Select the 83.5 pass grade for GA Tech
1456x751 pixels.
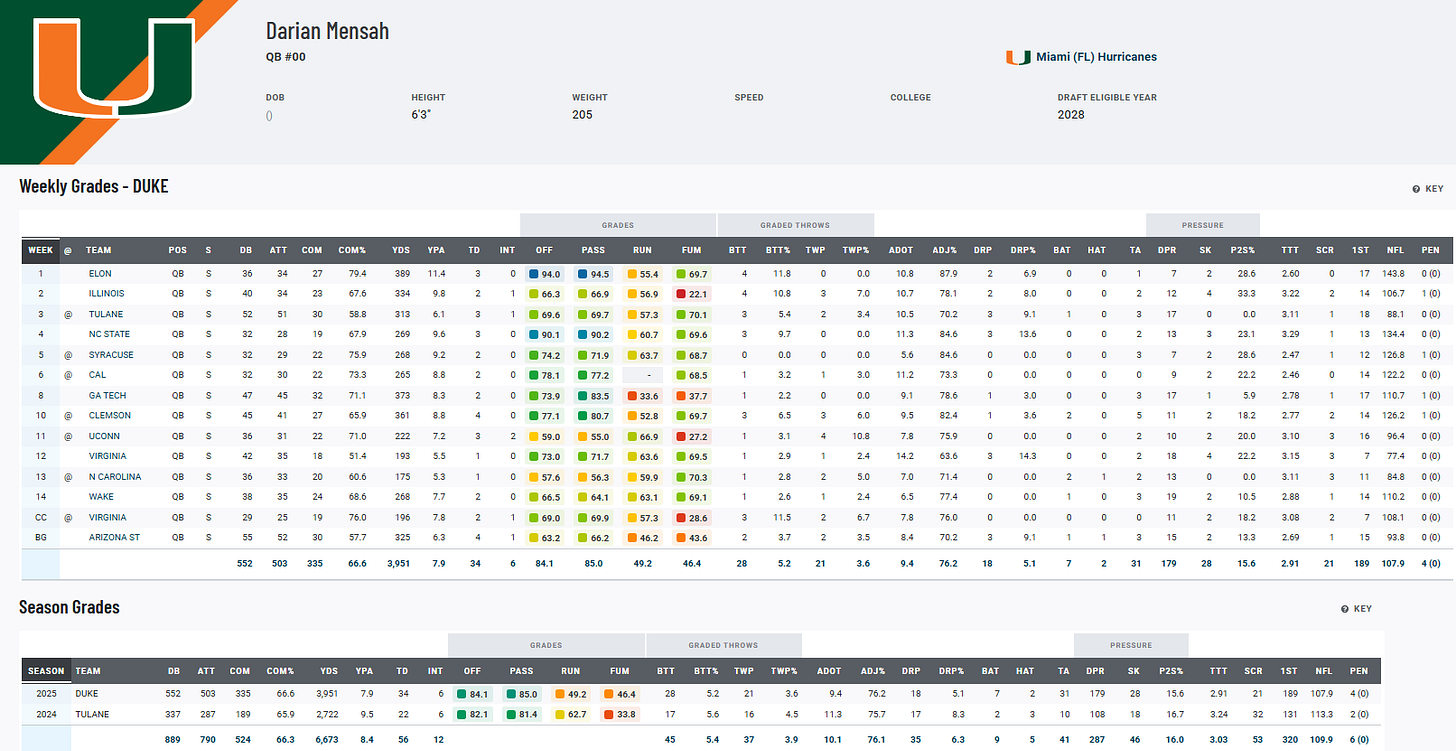595,395
